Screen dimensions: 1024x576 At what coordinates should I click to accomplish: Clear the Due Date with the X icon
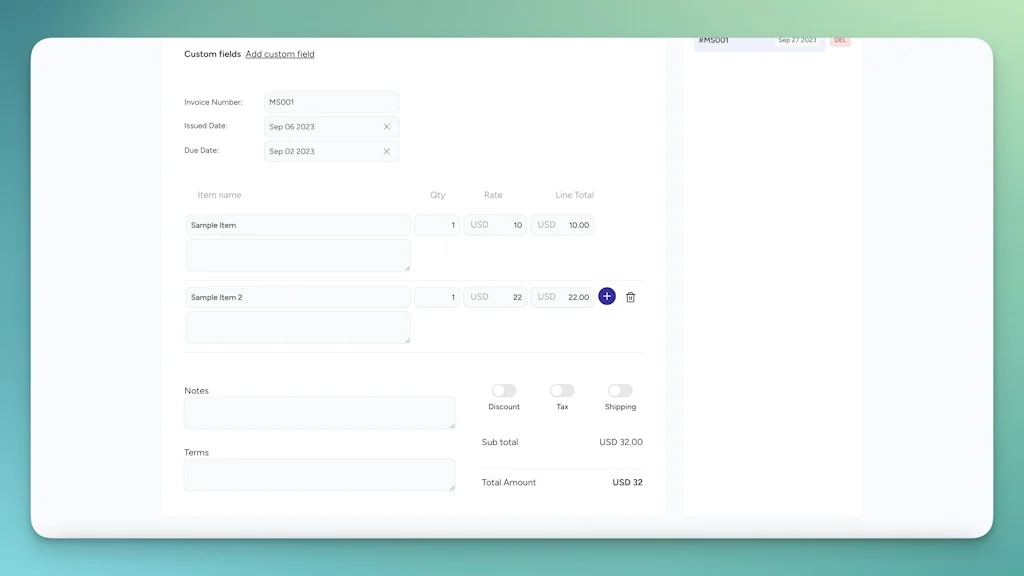pos(387,151)
